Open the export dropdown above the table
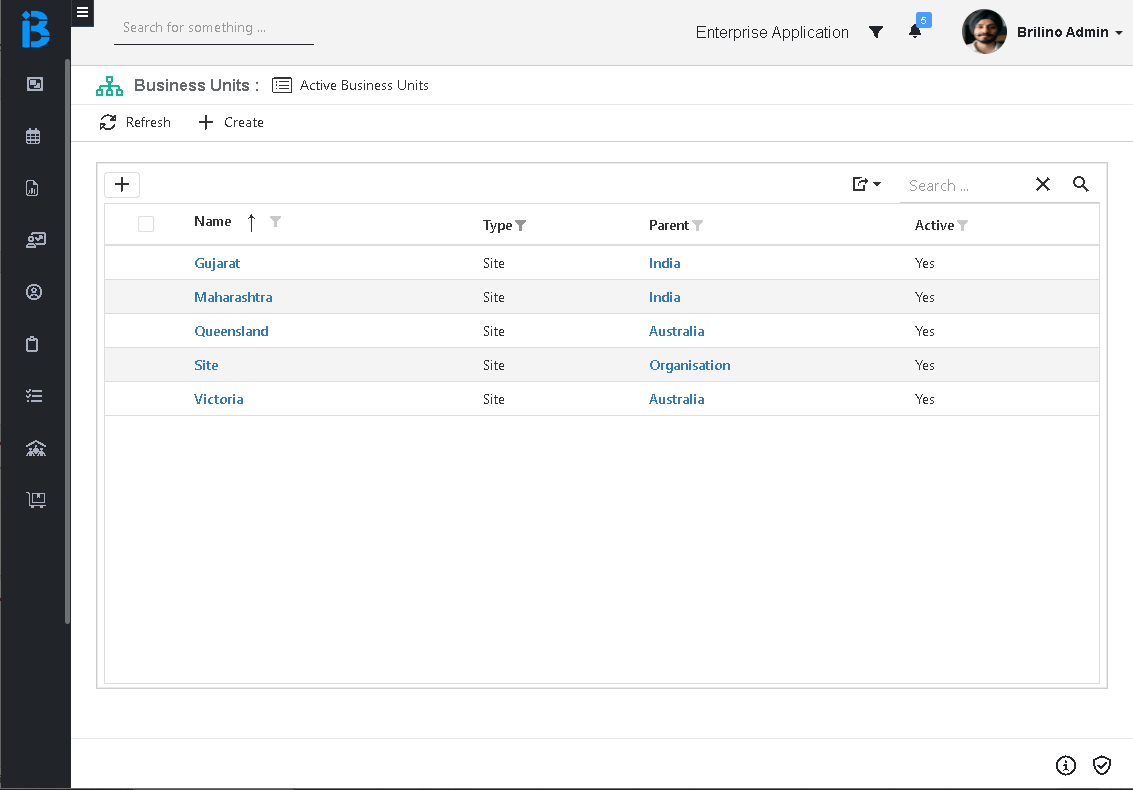Image resolution: width=1133 pixels, height=790 pixels. click(x=866, y=184)
